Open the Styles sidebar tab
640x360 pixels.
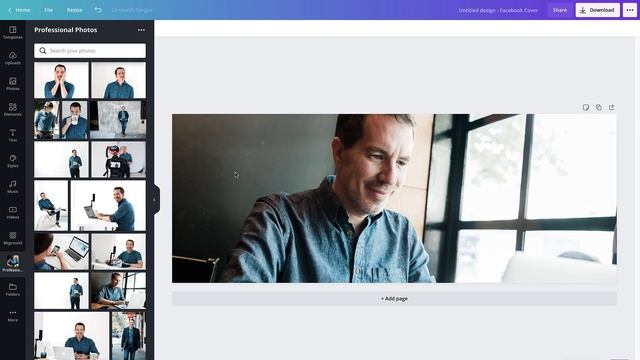(13, 161)
